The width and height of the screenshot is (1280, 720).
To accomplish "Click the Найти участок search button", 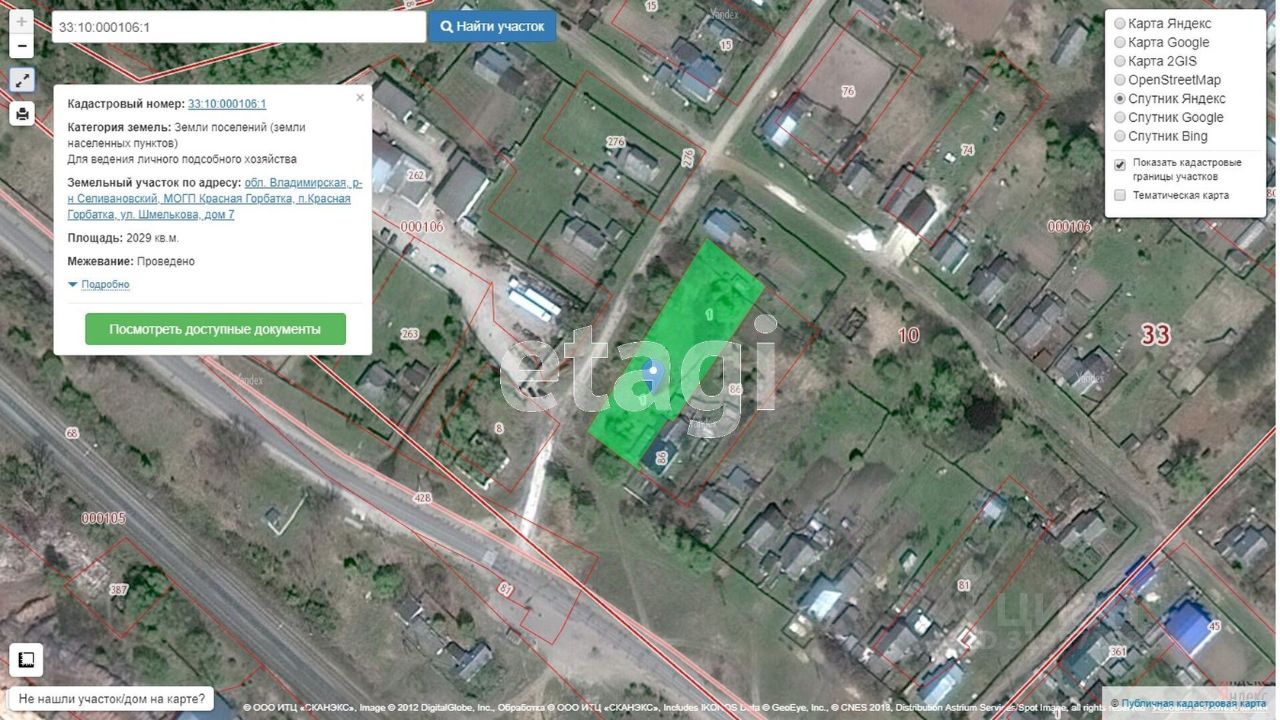I will pyautogui.click(x=492, y=27).
